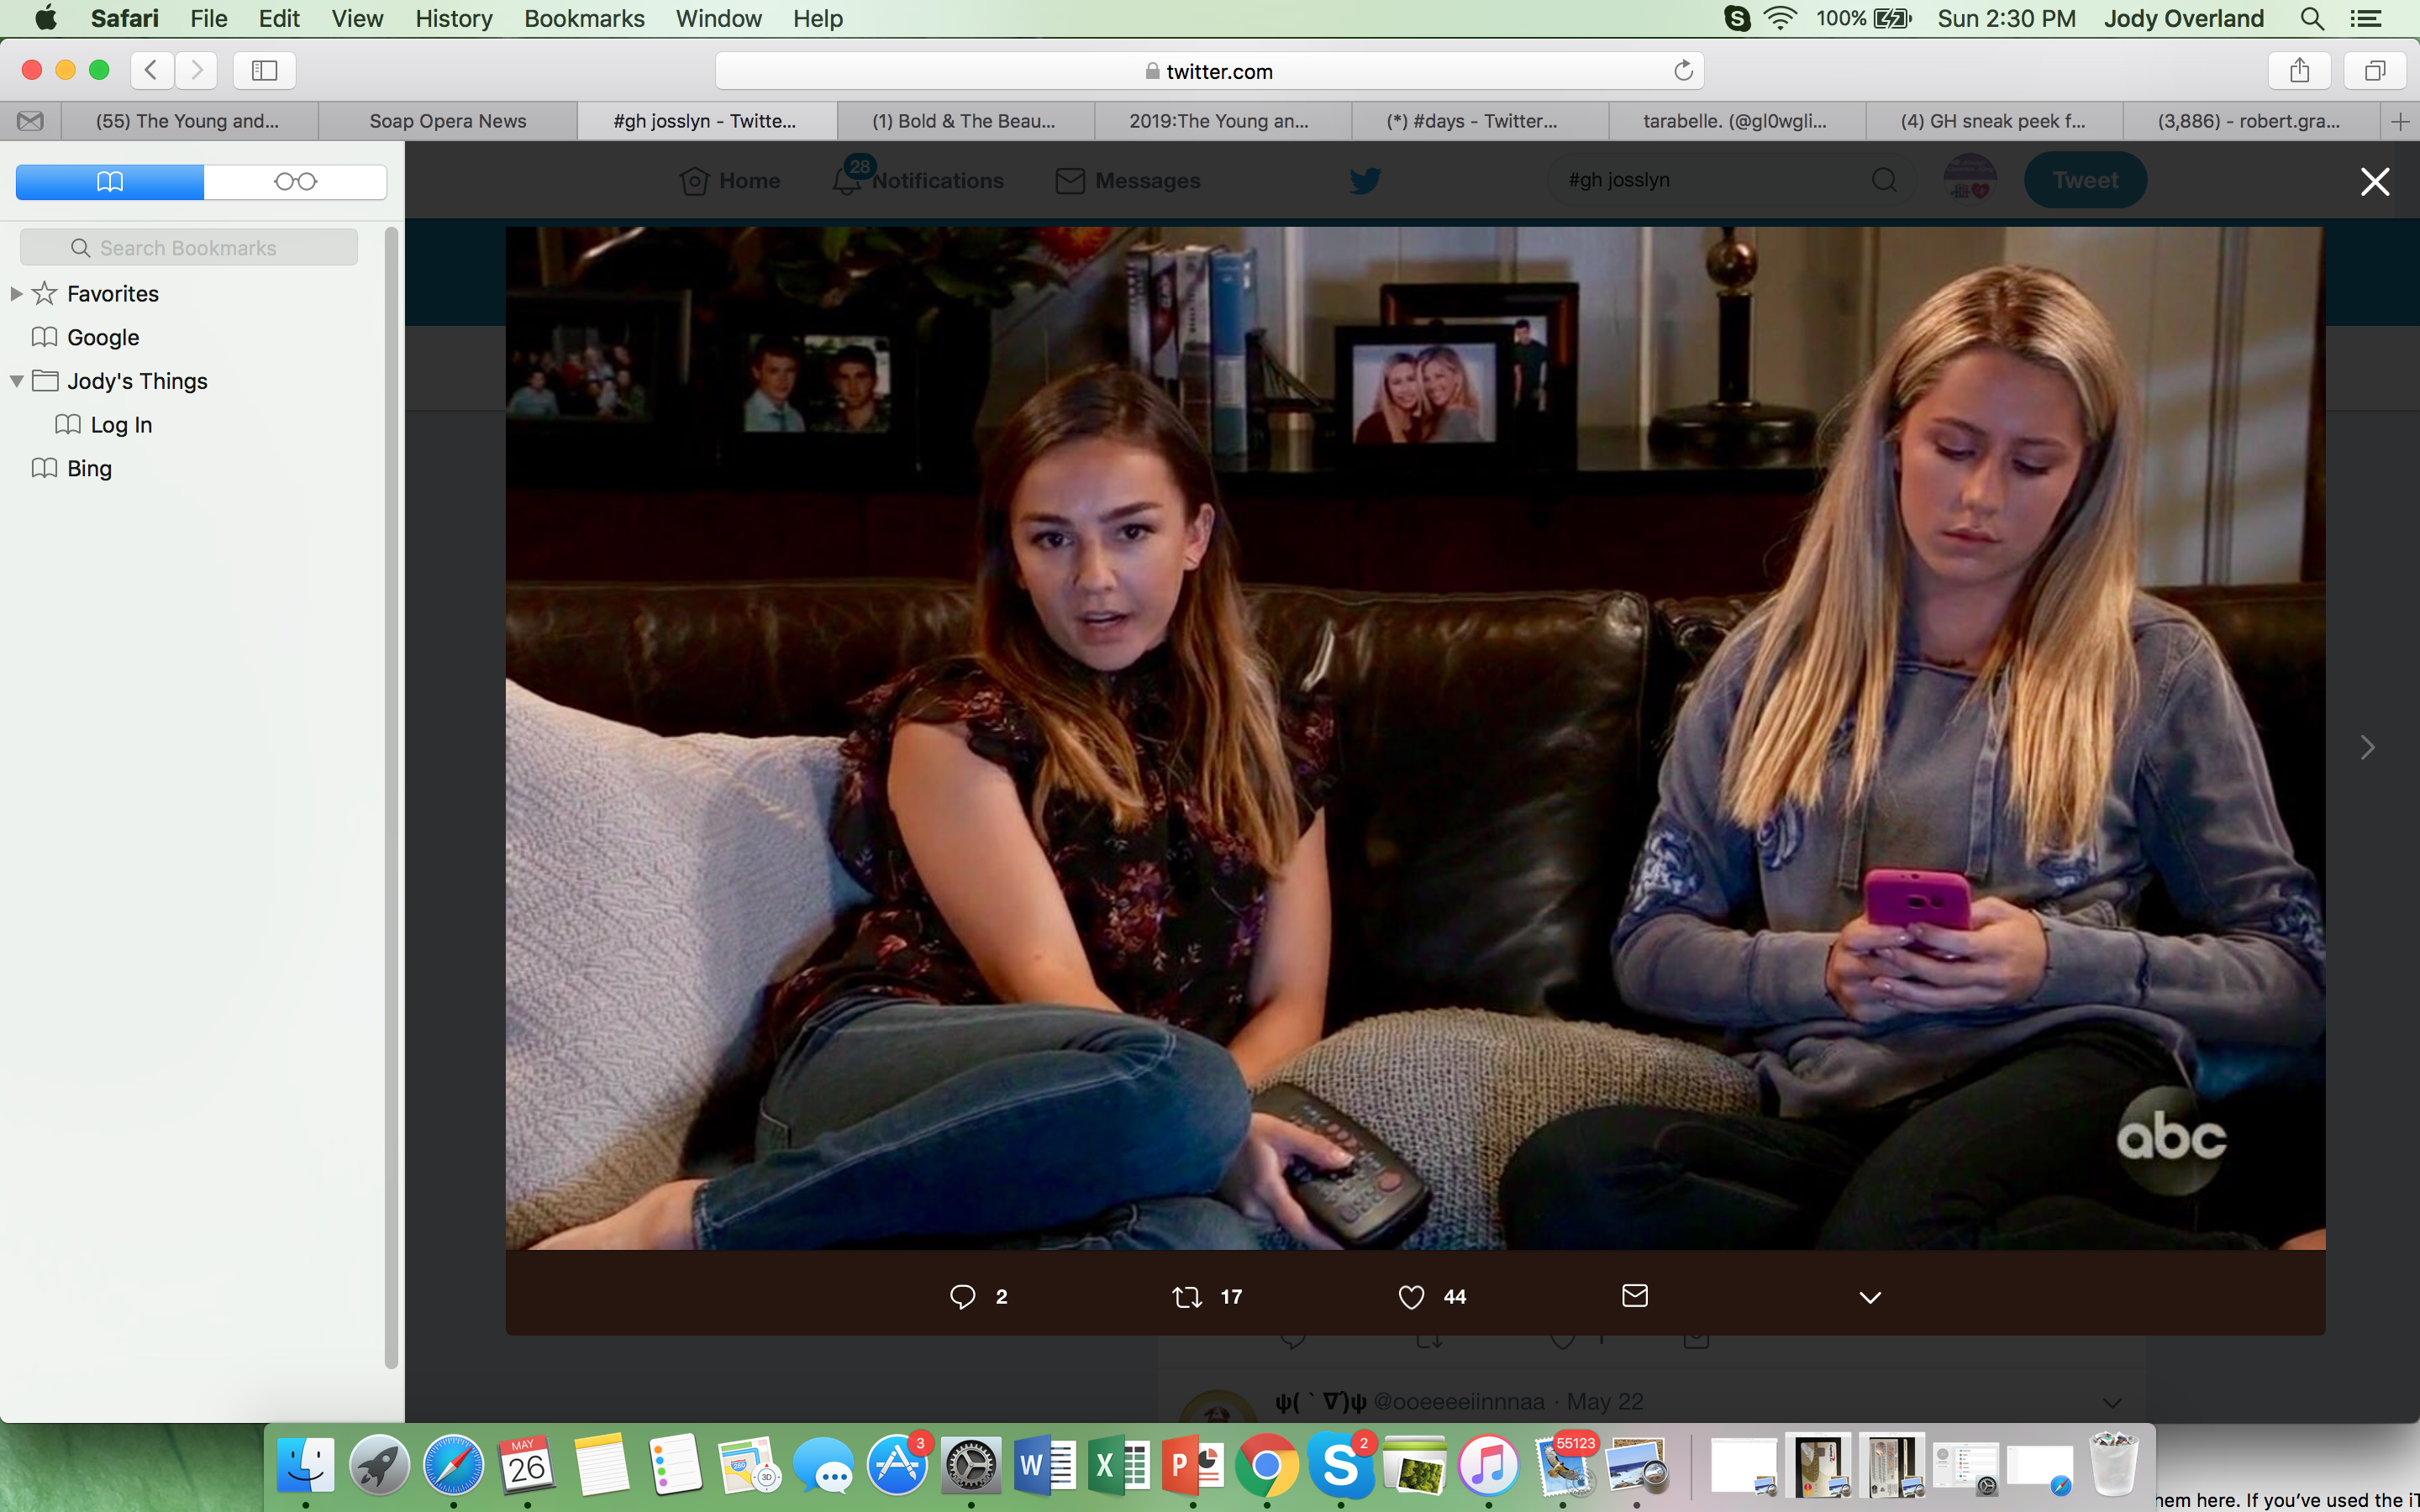Switch to '(55) The Young and...' tab
Image resolution: width=2420 pixels, height=1512 pixels.
pos(188,121)
